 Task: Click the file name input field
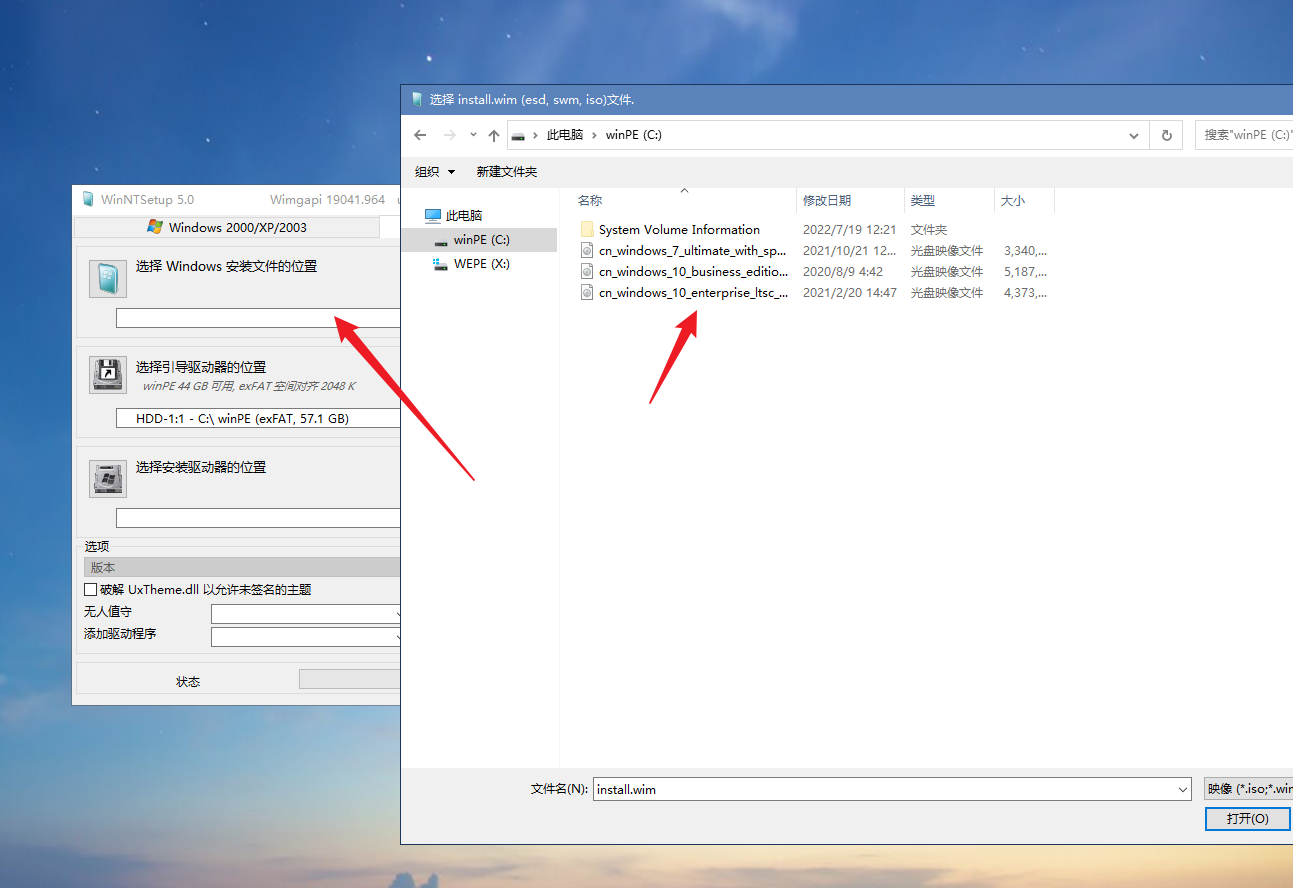[880, 790]
